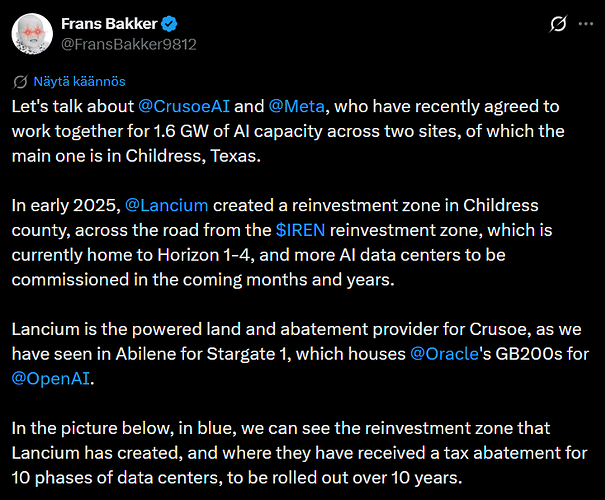Open the @Oracle mention
The image size is (605, 500).
[x=444, y=354]
